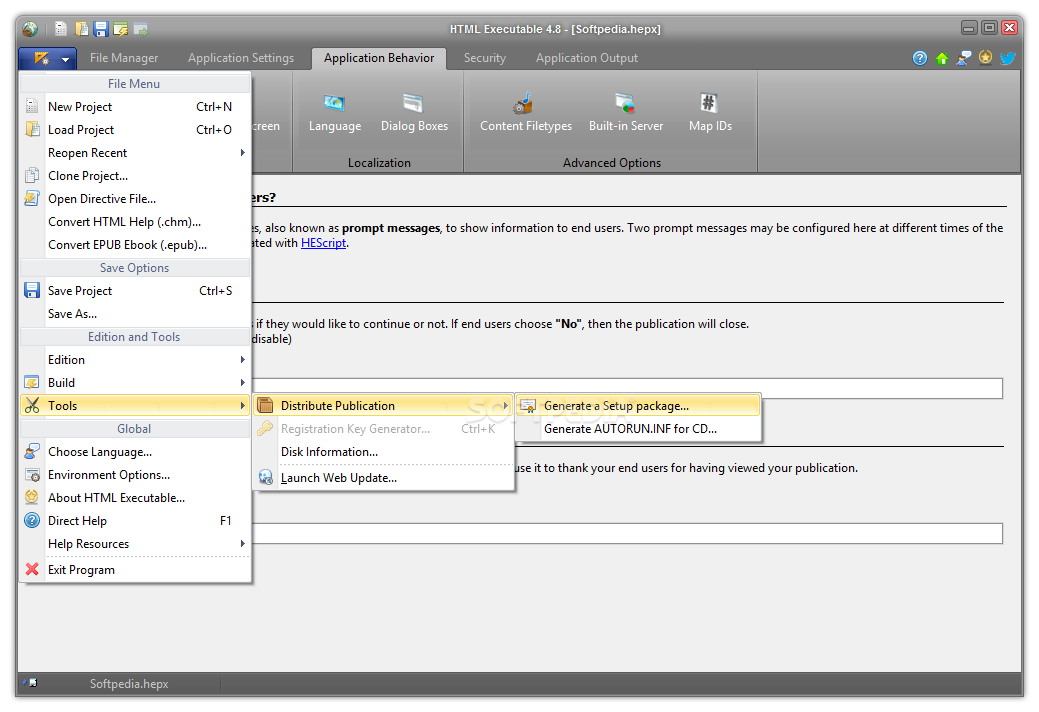Viewport: 1039px width, 712px height.
Task: Select Generate a Setup package item
Action: (638, 406)
